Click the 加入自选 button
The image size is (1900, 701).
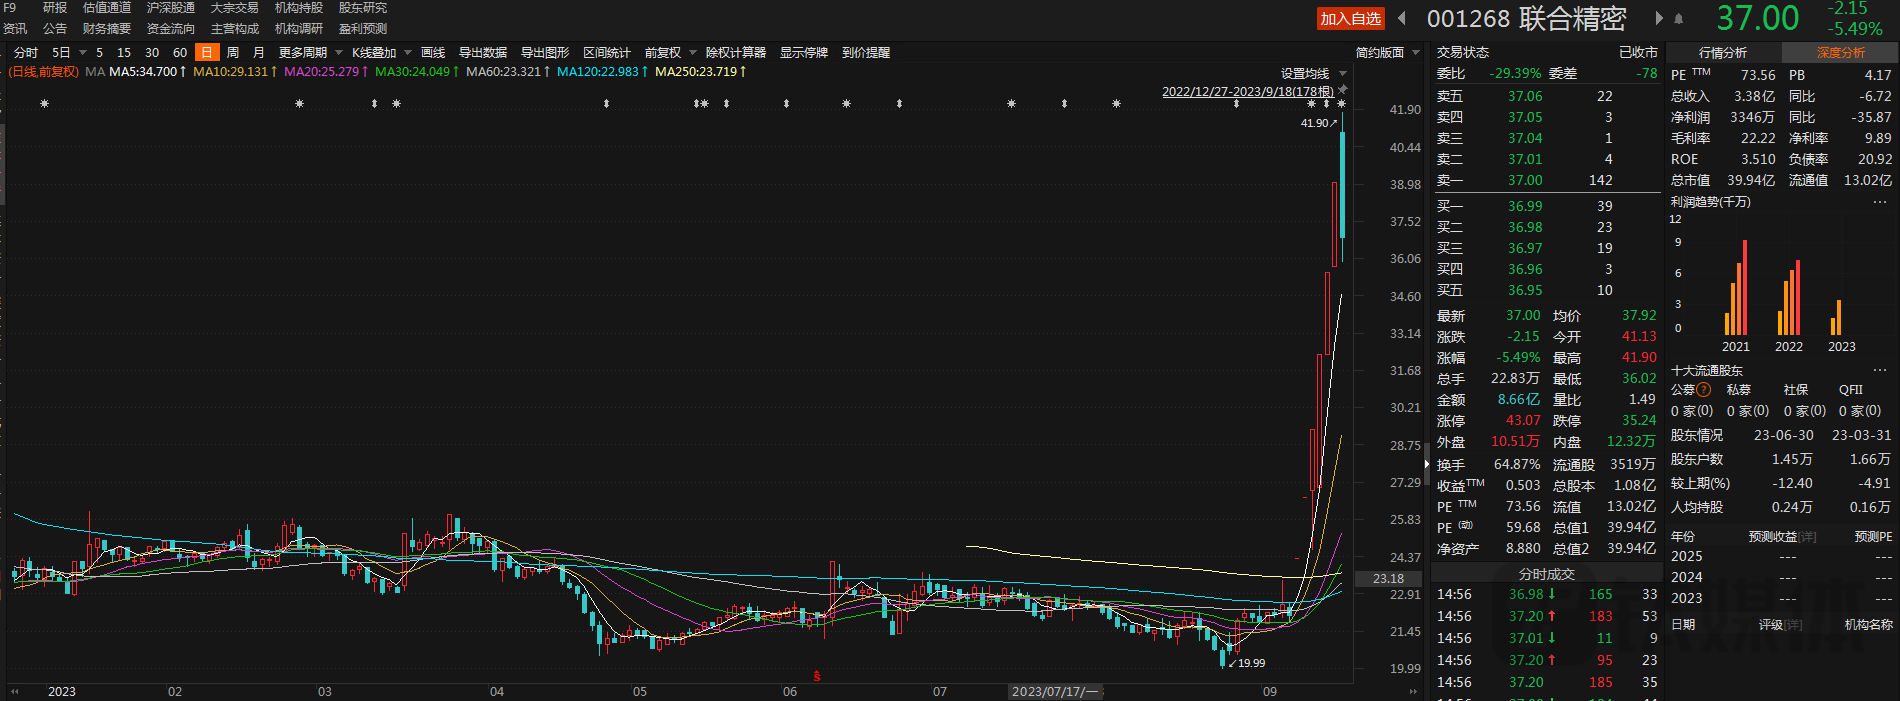[x=1350, y=19]
